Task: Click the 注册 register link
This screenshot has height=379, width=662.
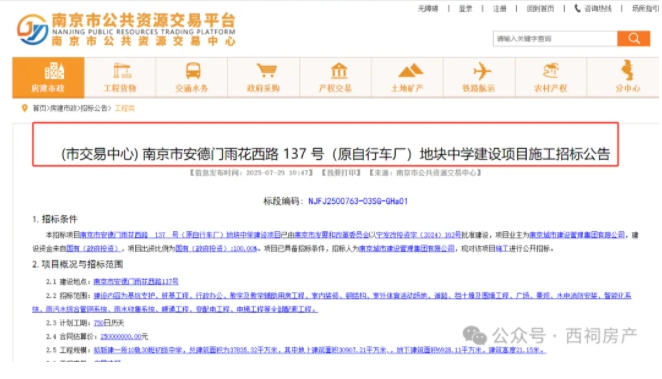Action: [x=499, y=8]
